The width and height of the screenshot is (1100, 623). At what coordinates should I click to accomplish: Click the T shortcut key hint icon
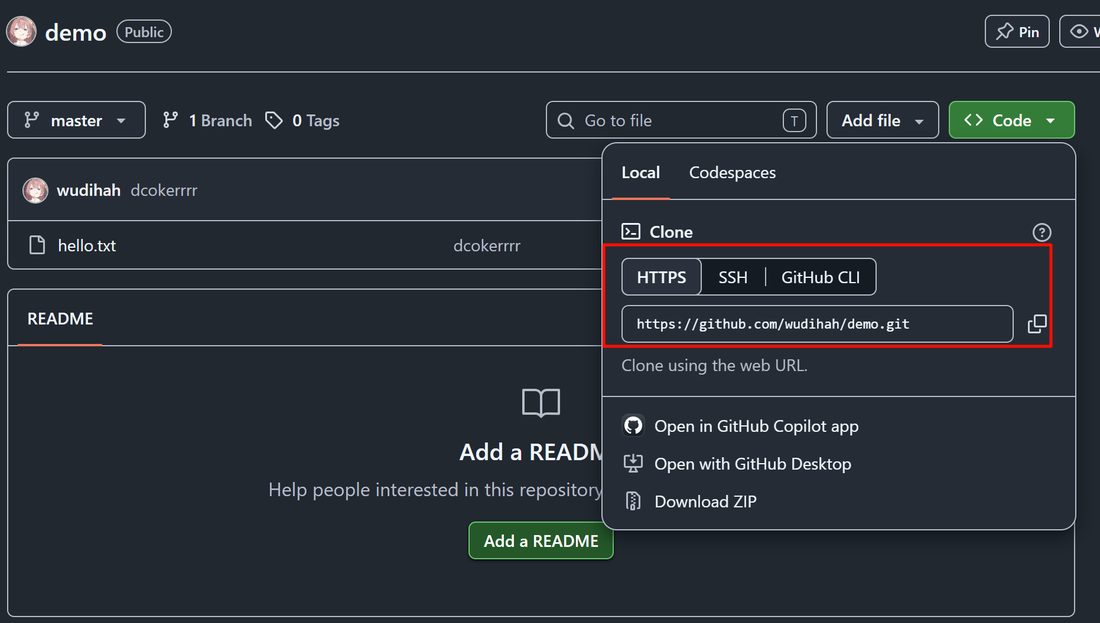click(794, 121)
